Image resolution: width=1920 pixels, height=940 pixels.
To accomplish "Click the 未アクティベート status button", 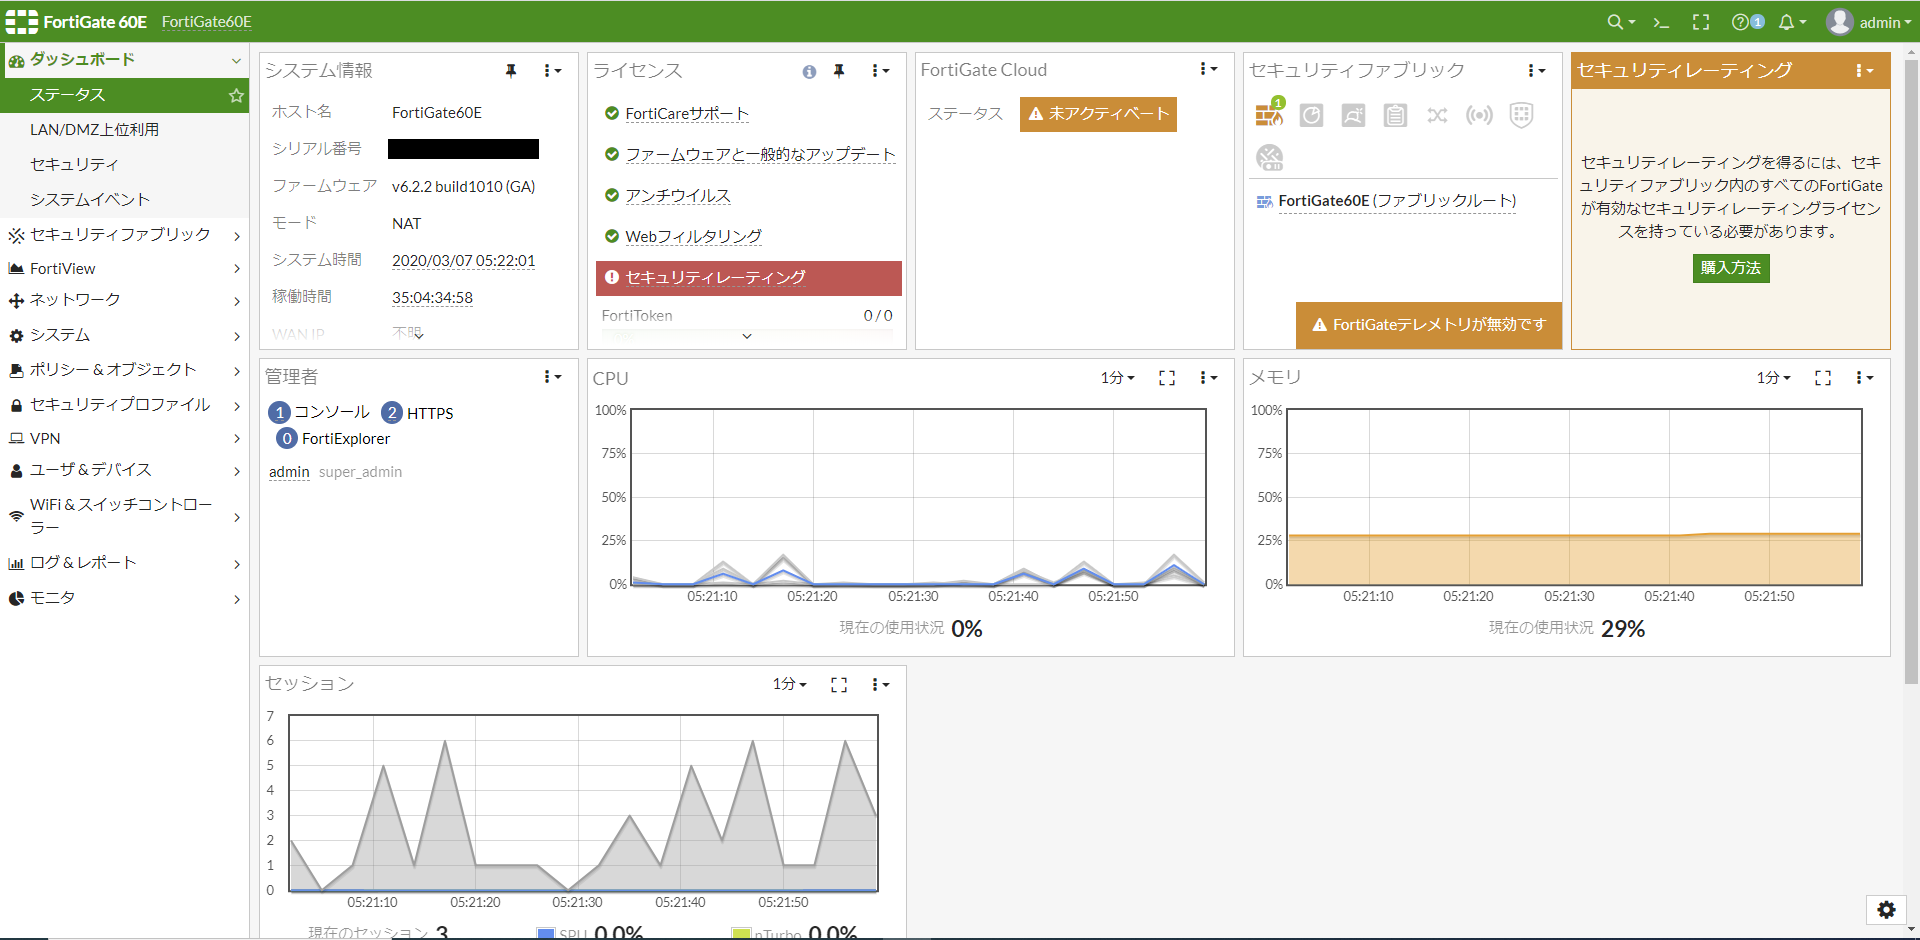I will [x=1098, y=114].
